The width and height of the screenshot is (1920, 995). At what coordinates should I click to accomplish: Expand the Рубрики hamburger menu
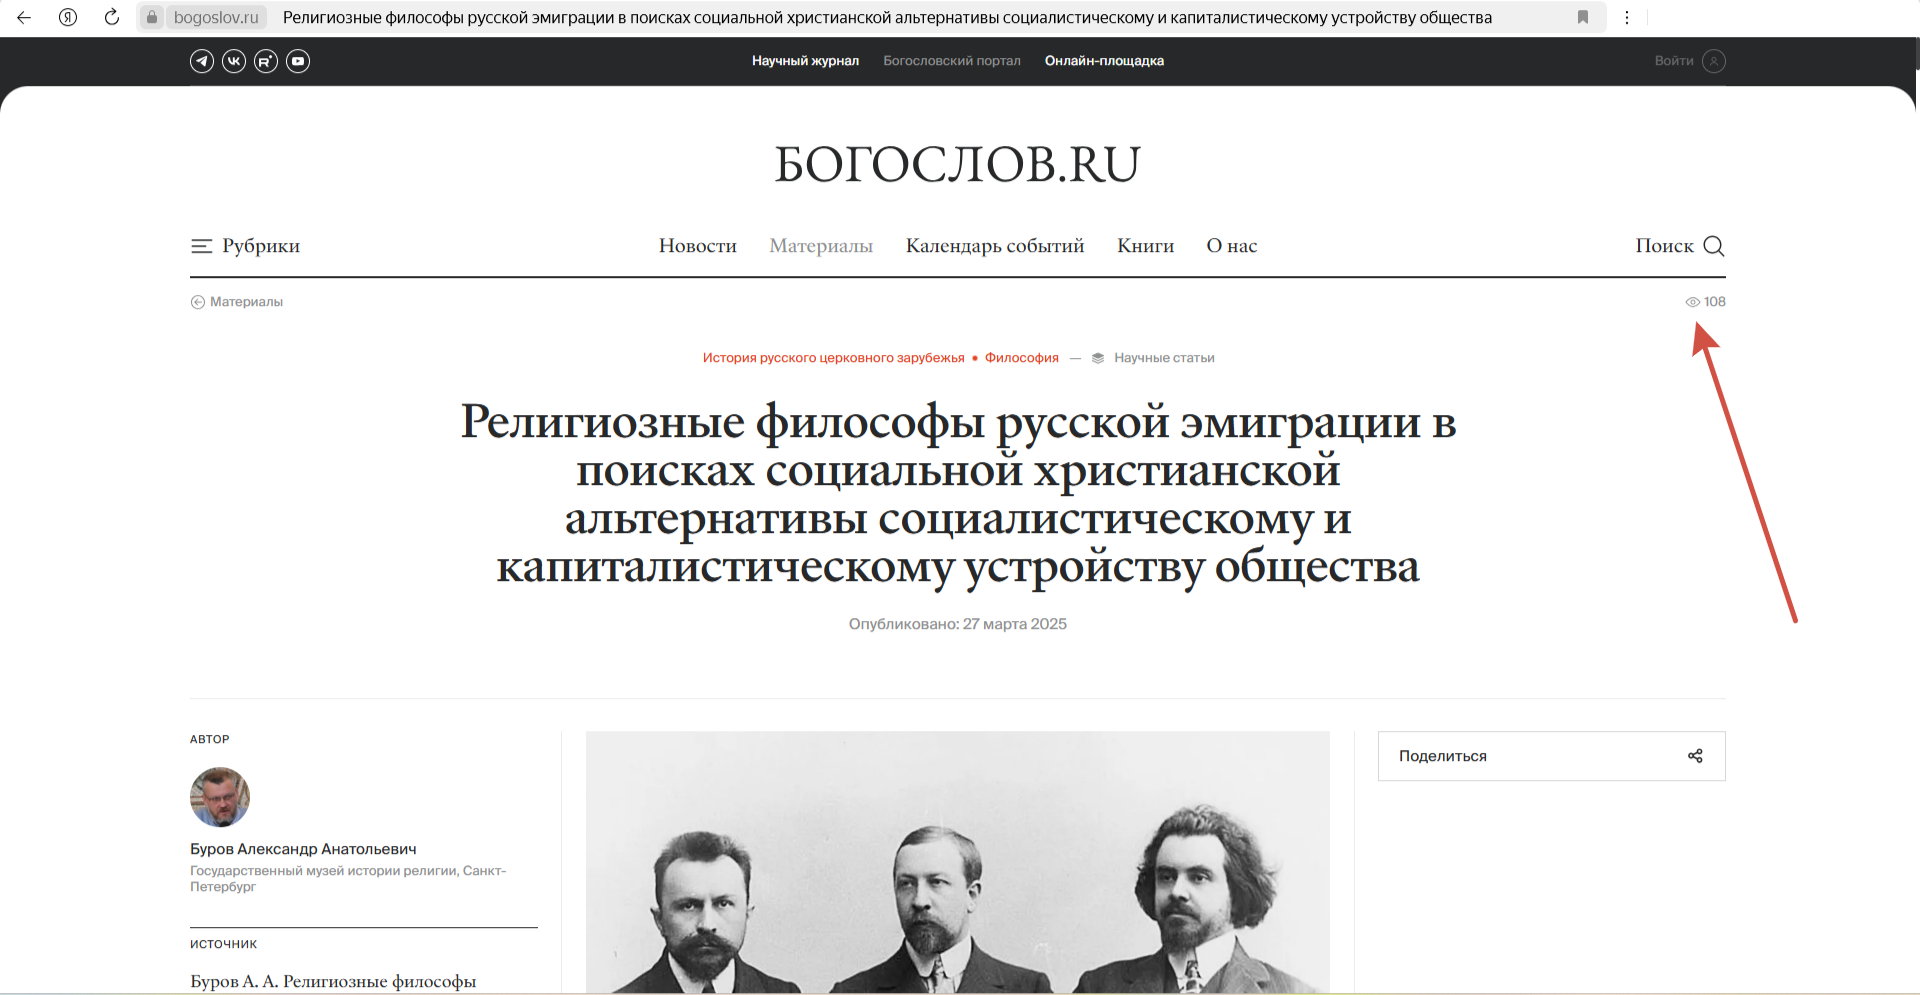[201, 246]
